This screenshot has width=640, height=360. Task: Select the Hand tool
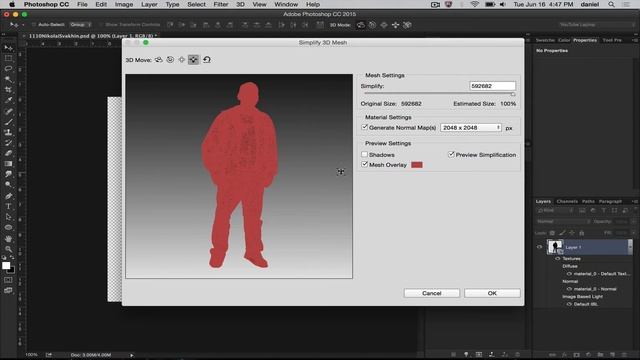[x=8, y=238]
